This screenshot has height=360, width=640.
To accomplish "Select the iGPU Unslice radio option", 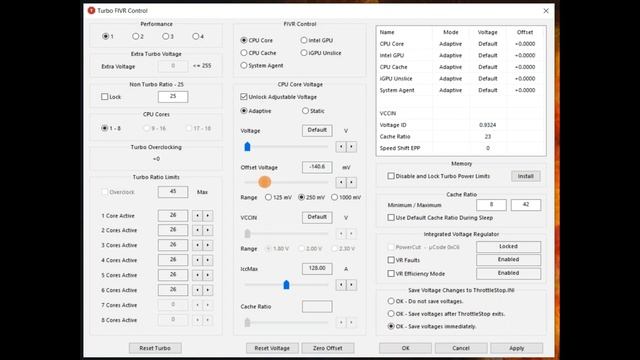I will tap(304, 53).
